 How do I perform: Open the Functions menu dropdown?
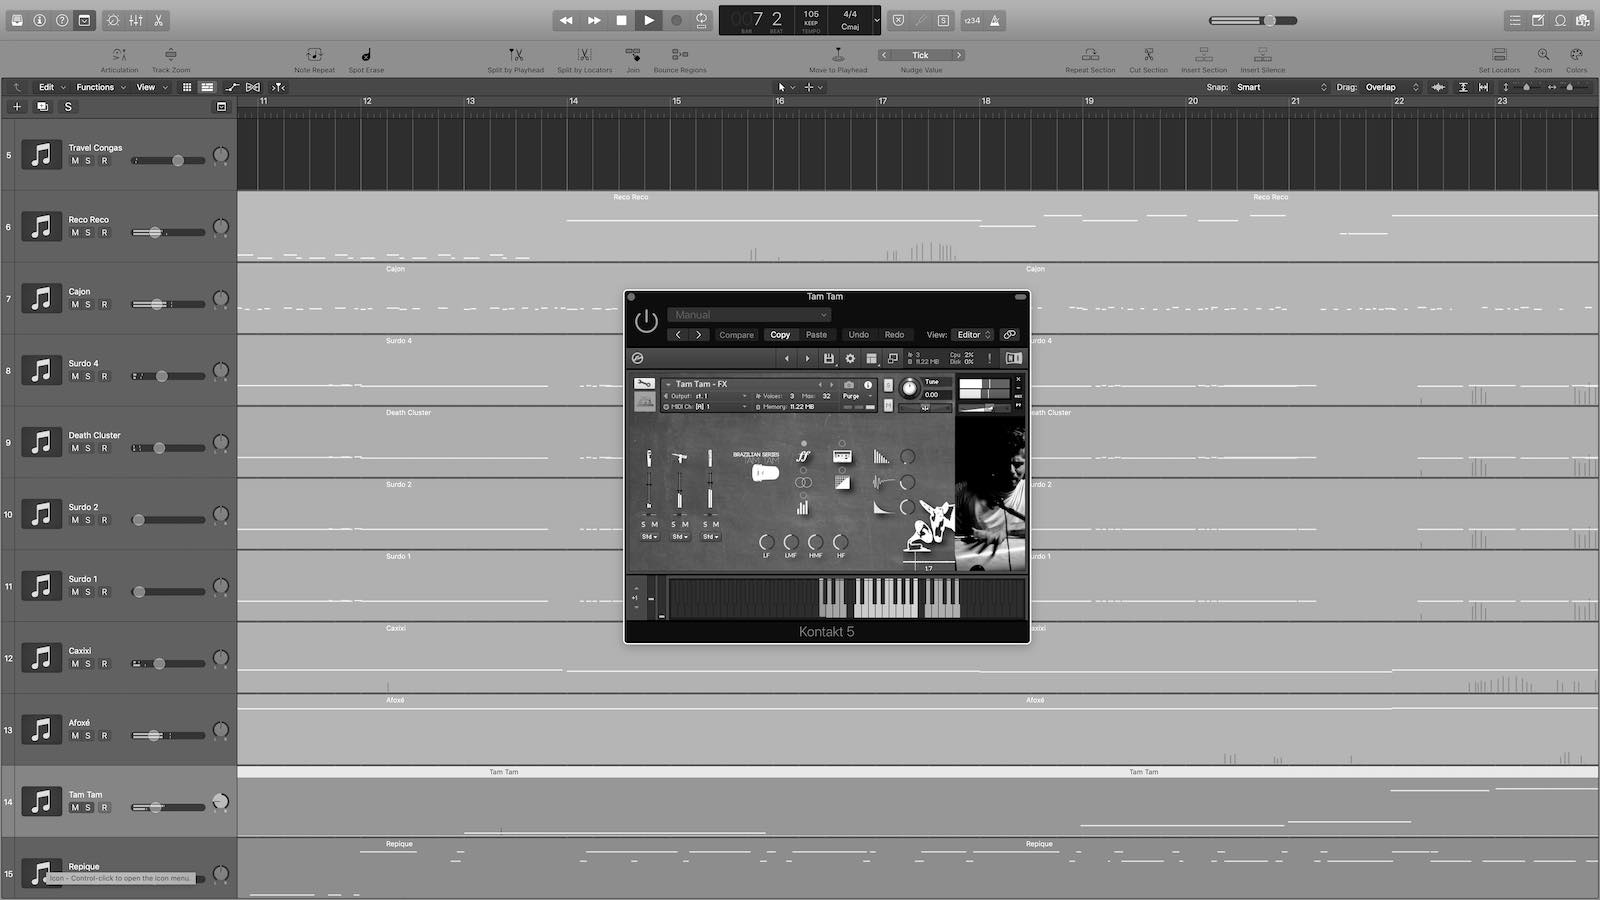point(101,87)
